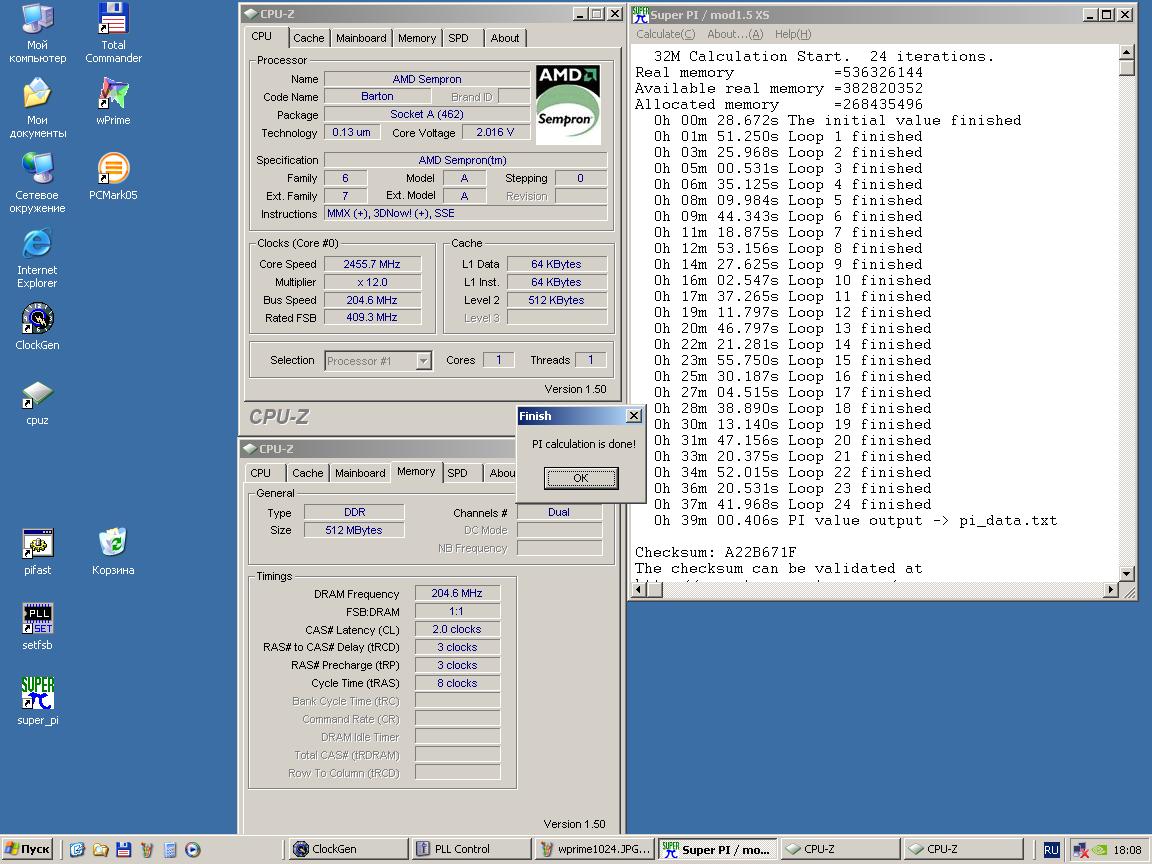This screenshot has width=1152, height=864.
Task: Launch the super_pi desktop shortcut
Action: 37,702
